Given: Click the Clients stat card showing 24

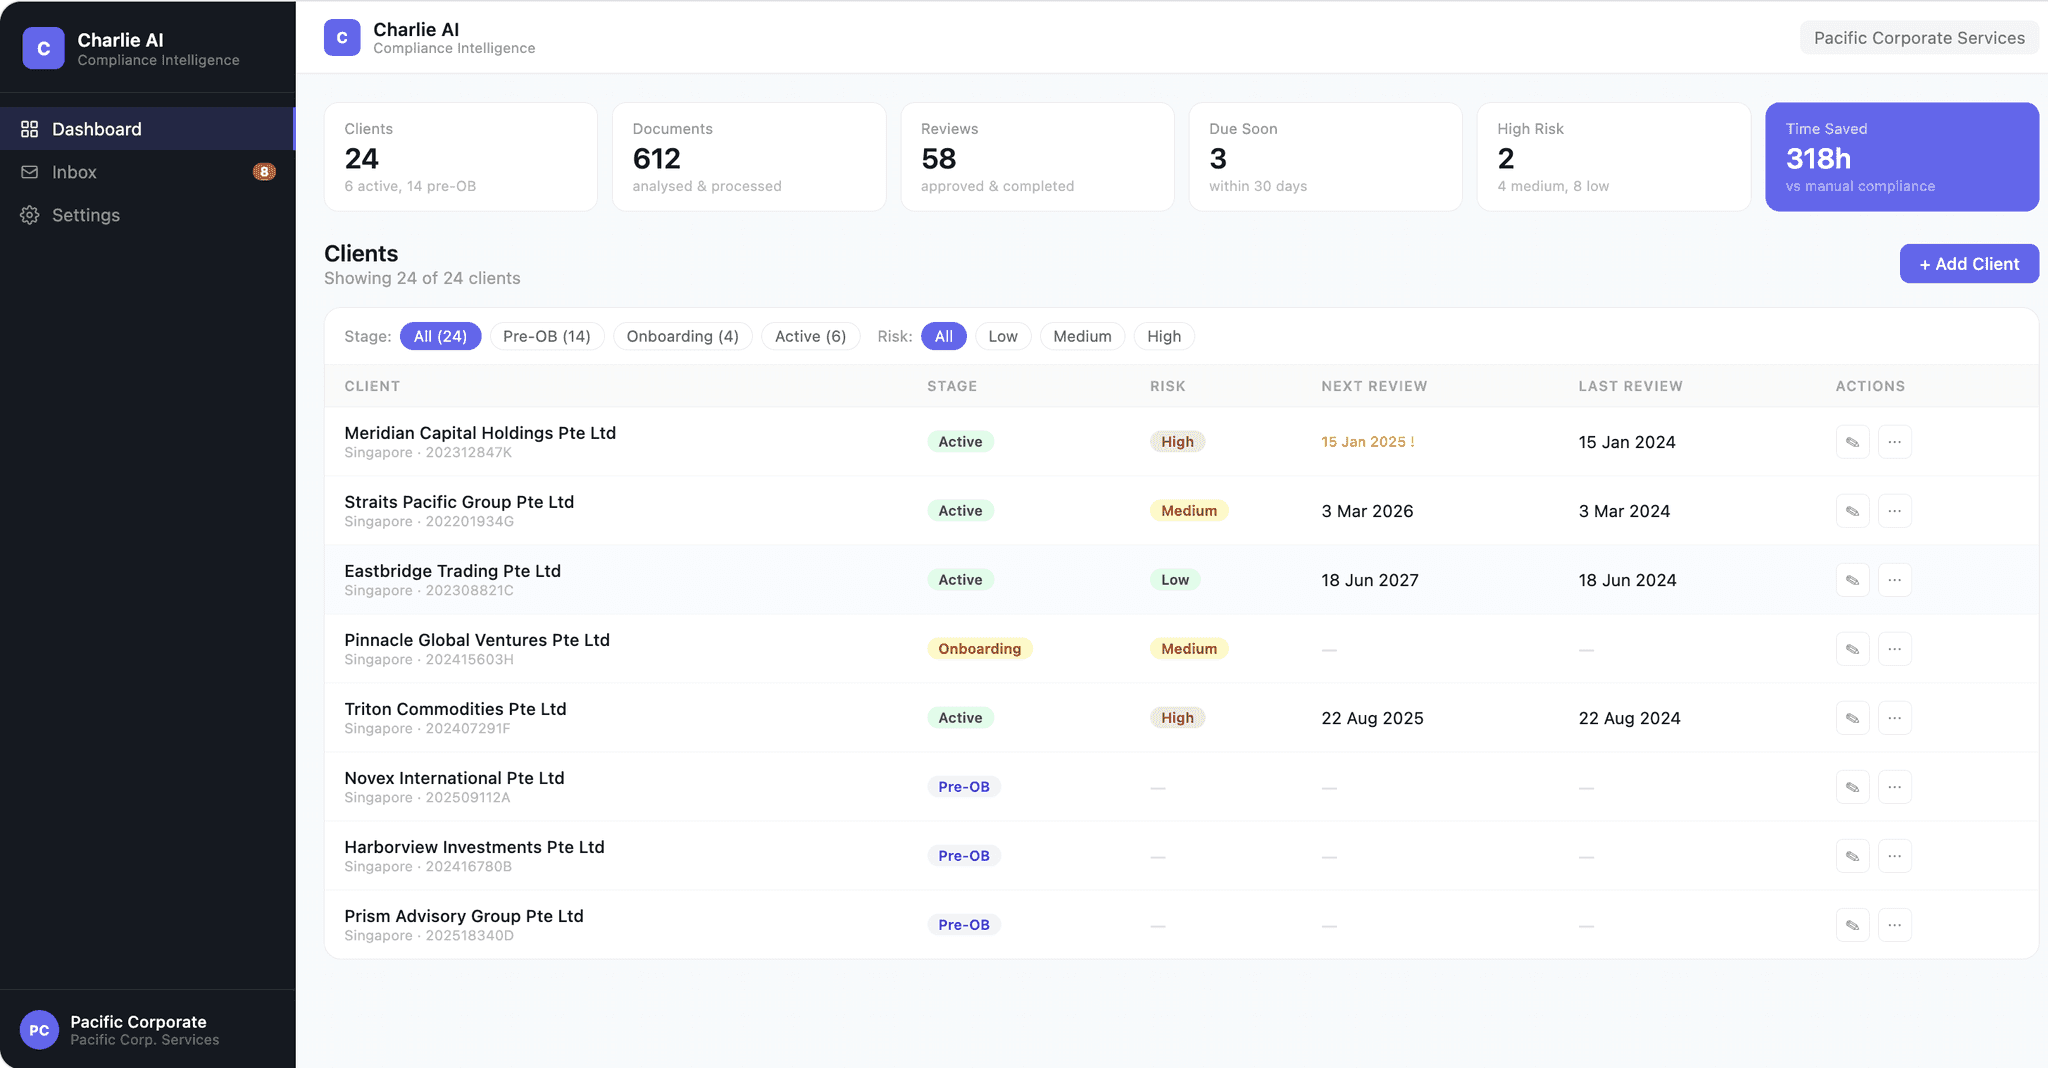Looking at the screenshot, I should coord(461,157).
